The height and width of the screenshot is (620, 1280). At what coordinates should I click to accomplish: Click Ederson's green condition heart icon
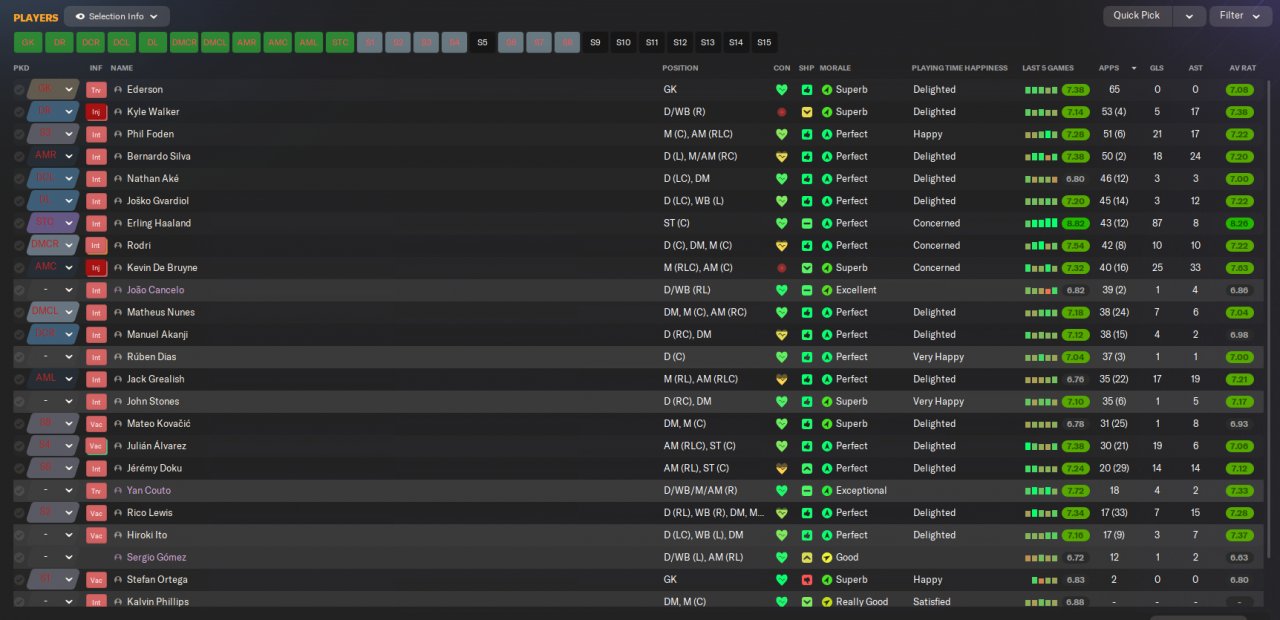click(782, 90)
